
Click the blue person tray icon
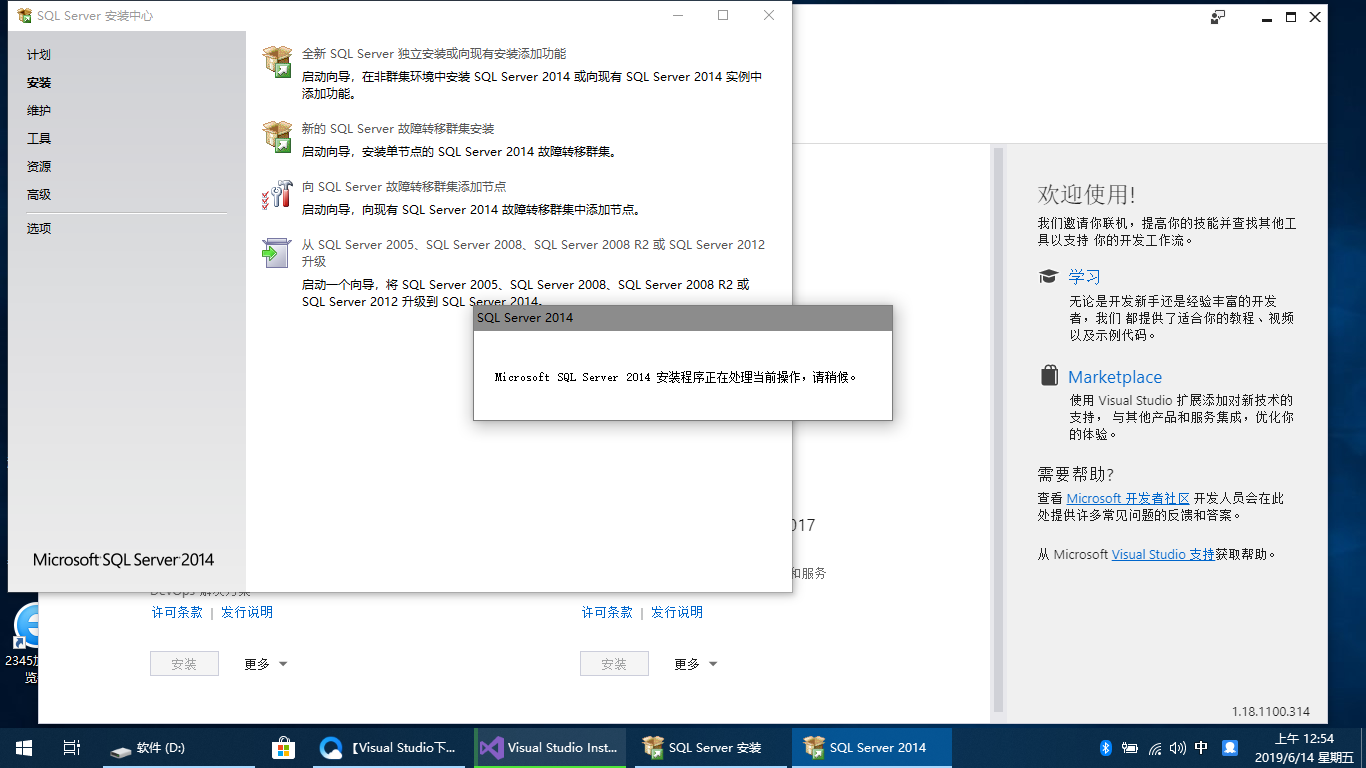click(x=1230, y=748)
